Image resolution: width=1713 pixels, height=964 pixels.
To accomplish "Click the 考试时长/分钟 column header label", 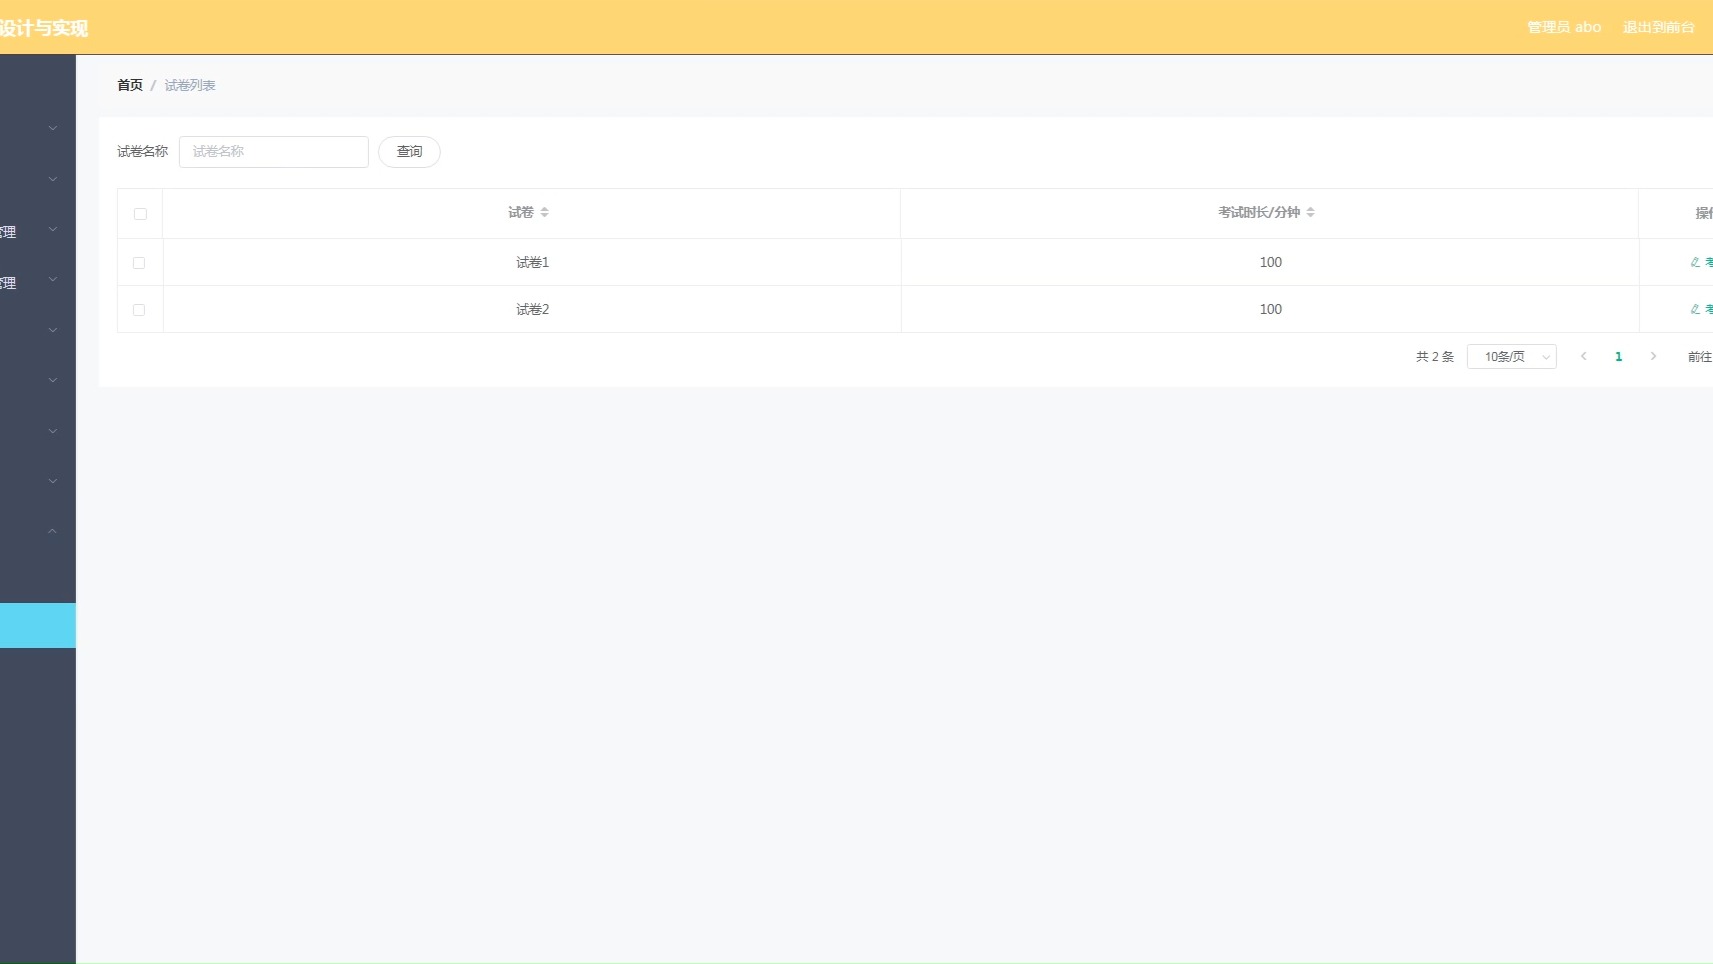I will [1259, 212].
